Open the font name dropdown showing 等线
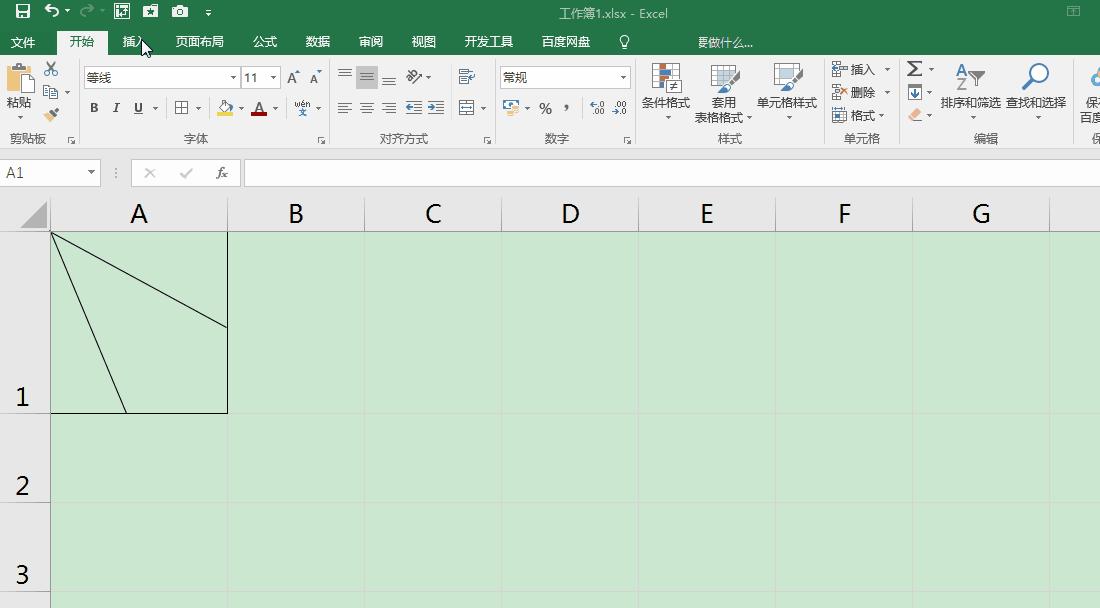The height and width of the screenshot is (608, 1100). pyautogui.click(x=232, y=77)
